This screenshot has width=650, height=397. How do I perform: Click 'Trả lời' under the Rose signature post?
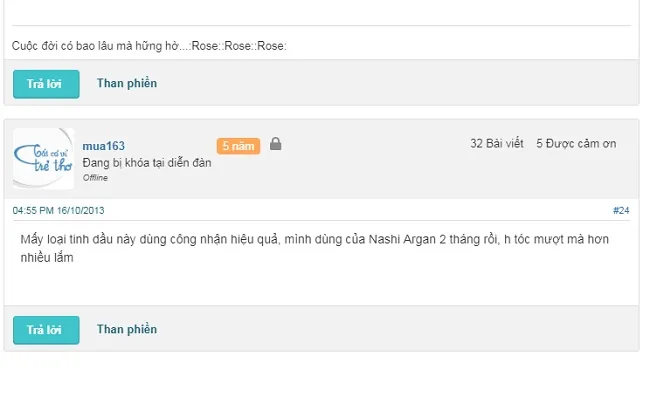46,84
